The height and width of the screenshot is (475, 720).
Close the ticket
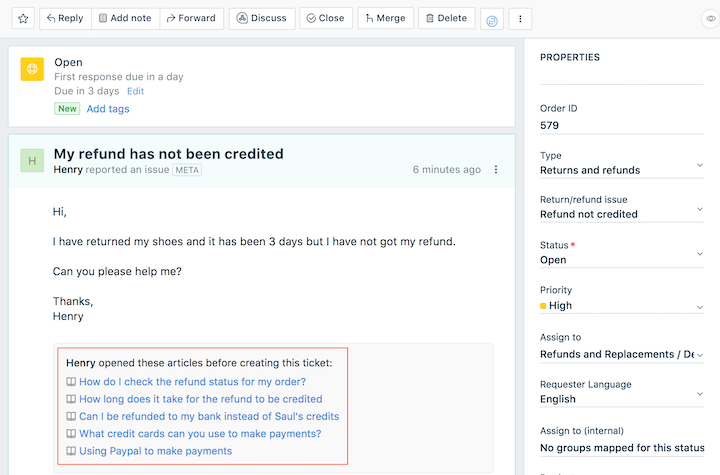326,18
